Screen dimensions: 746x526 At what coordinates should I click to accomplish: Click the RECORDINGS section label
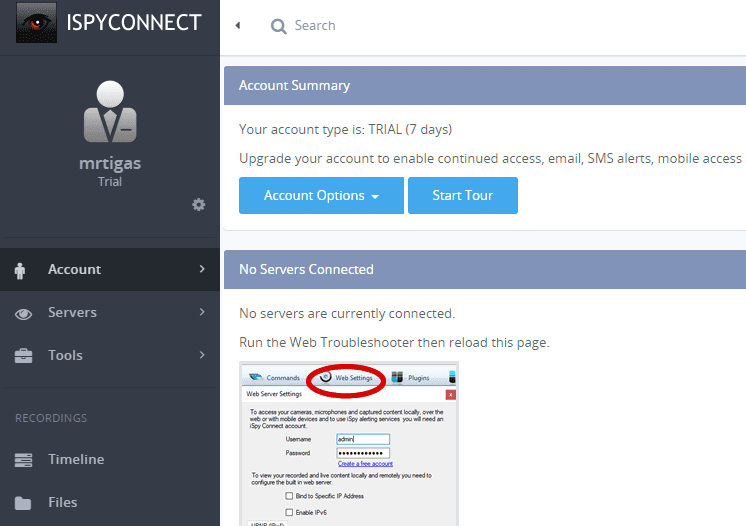pos(51,418)
